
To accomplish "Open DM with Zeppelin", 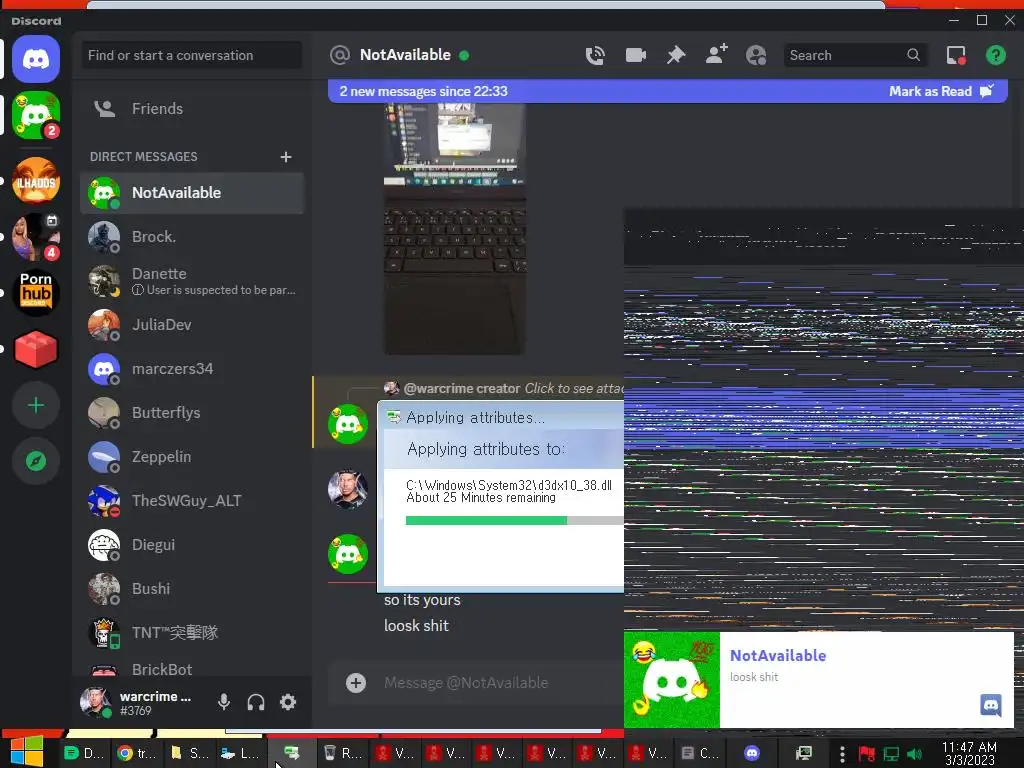I will coord(191,456).
